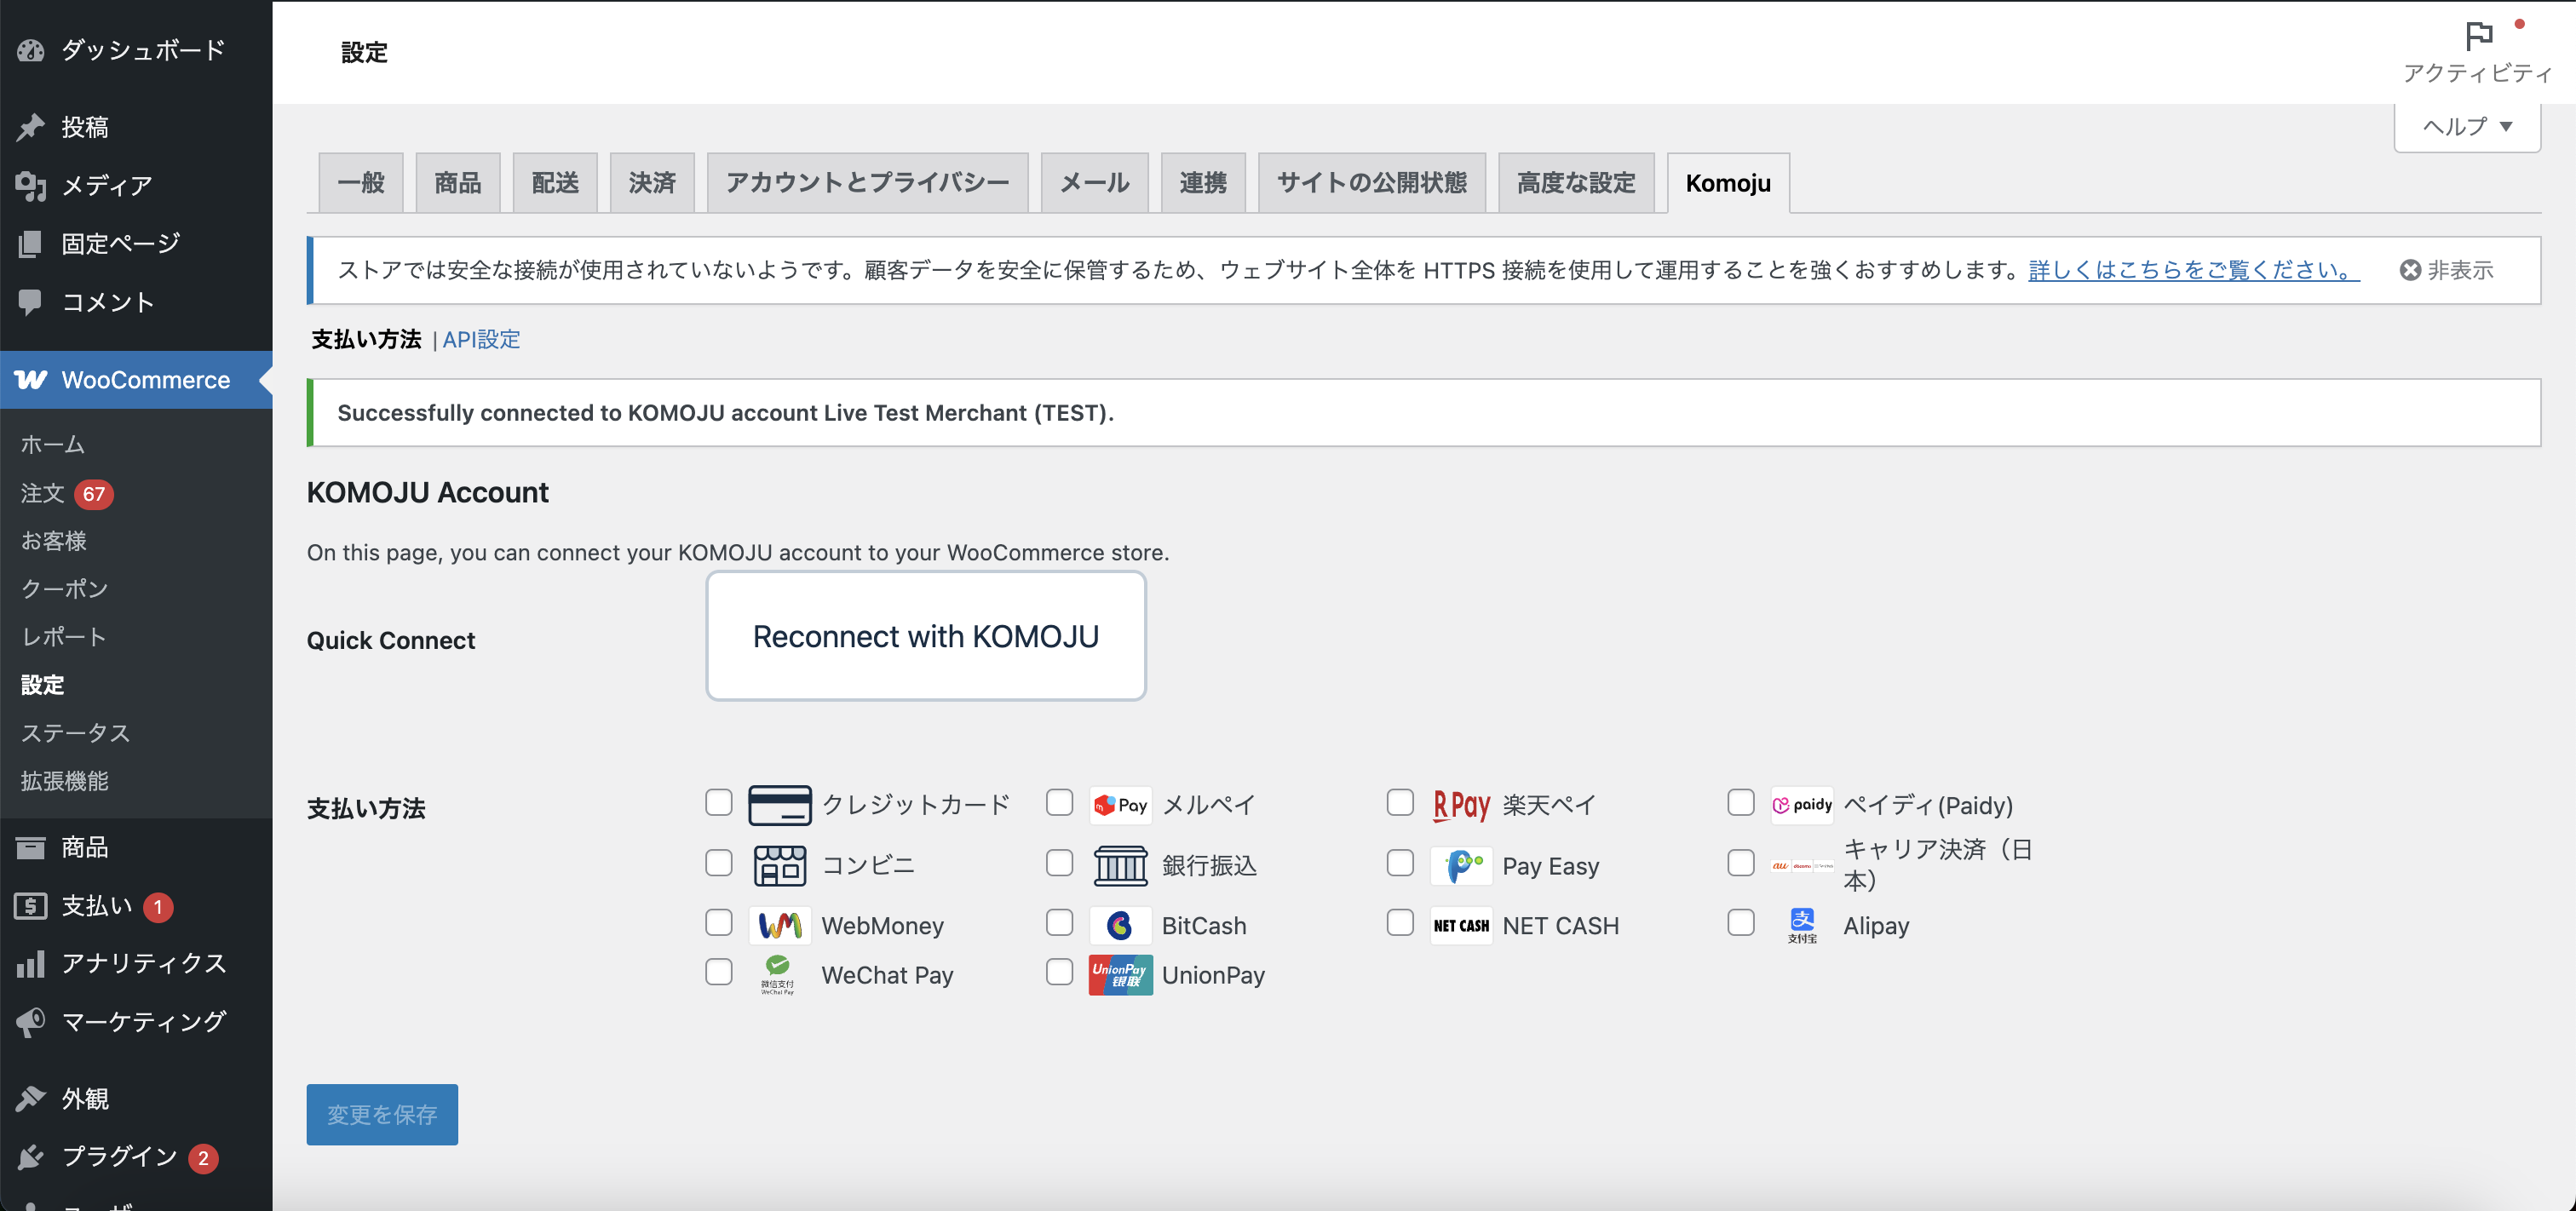Click the activity flag icon at top right
This screenshot has width=2576, height=1211.
(x=2479, y=36)
